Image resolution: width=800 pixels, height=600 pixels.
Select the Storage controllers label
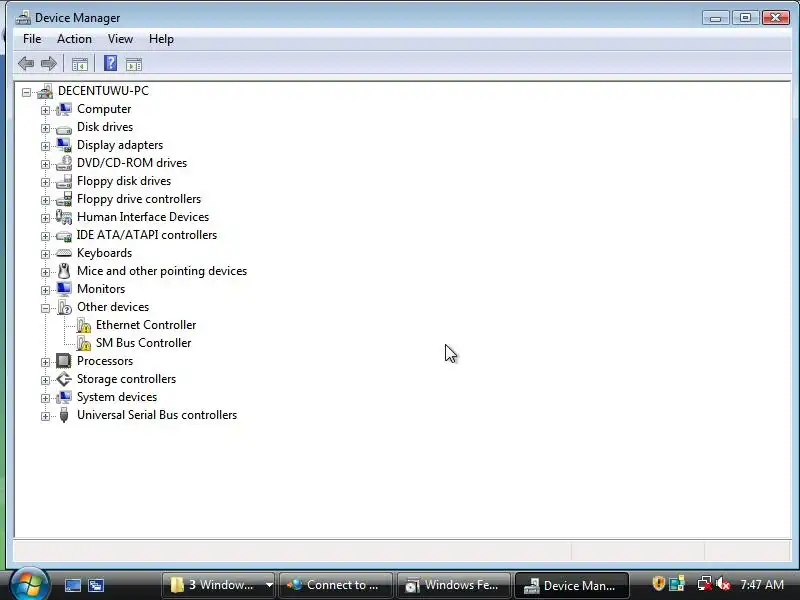click(127, 379)
